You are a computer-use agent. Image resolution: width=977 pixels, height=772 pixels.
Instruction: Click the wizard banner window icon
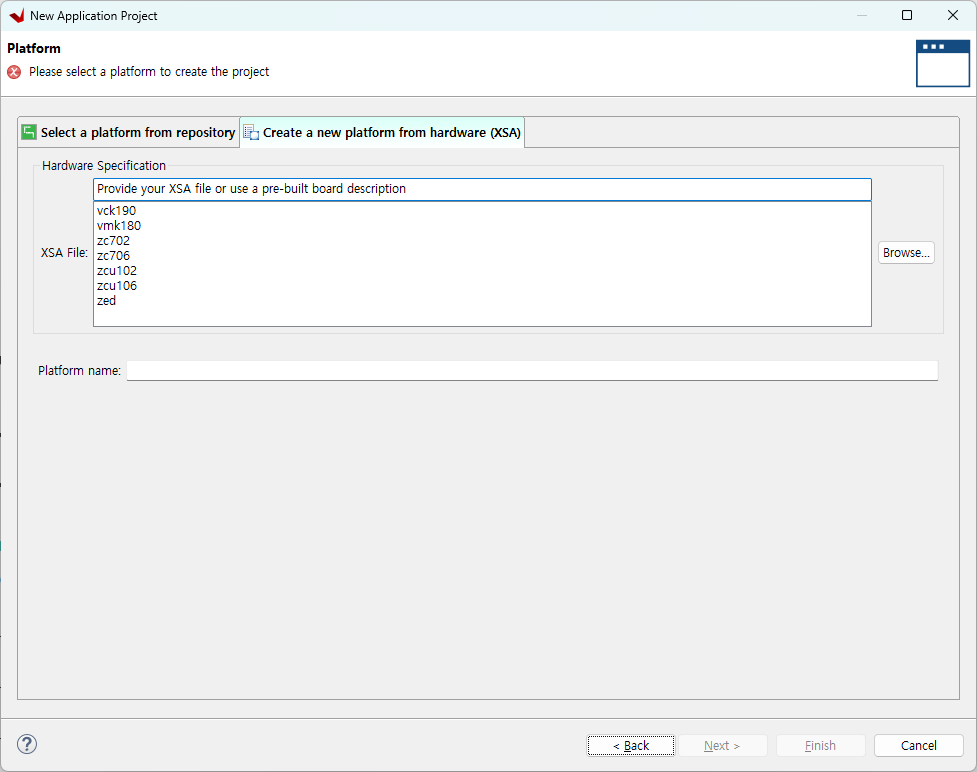pos(942,63)
